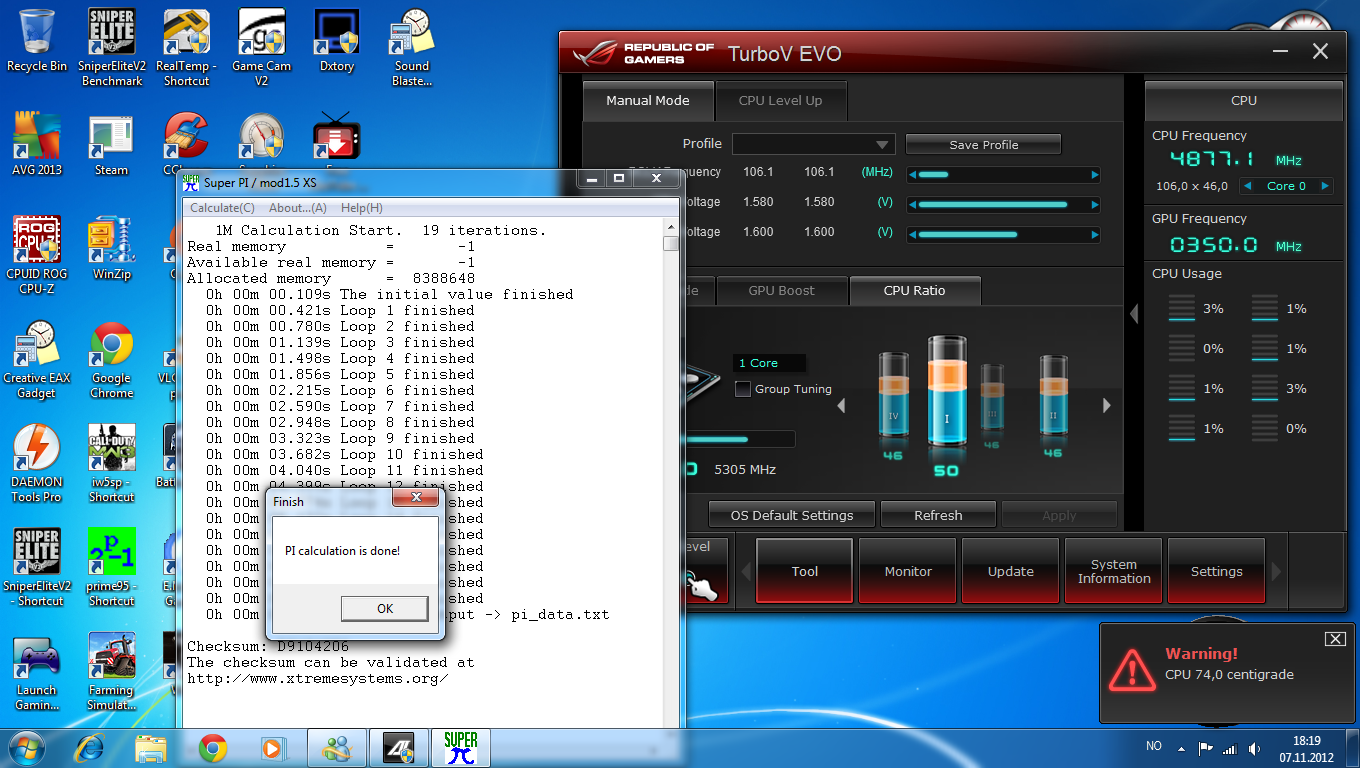
Task: Show more items in TurboV bottom menu
Action: pos(1275,572)
